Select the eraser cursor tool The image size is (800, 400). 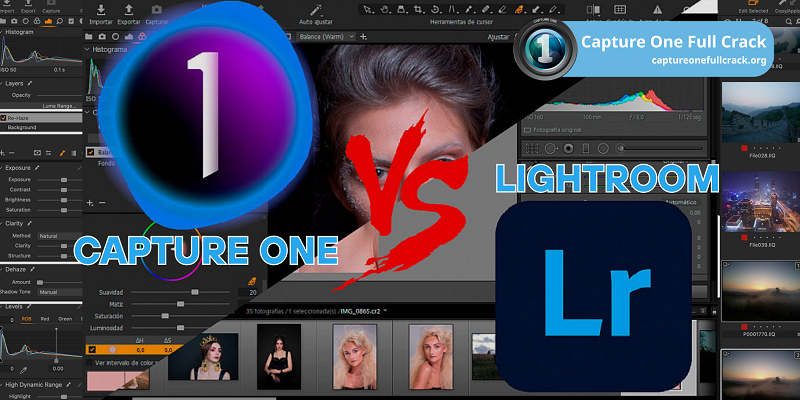502,9
